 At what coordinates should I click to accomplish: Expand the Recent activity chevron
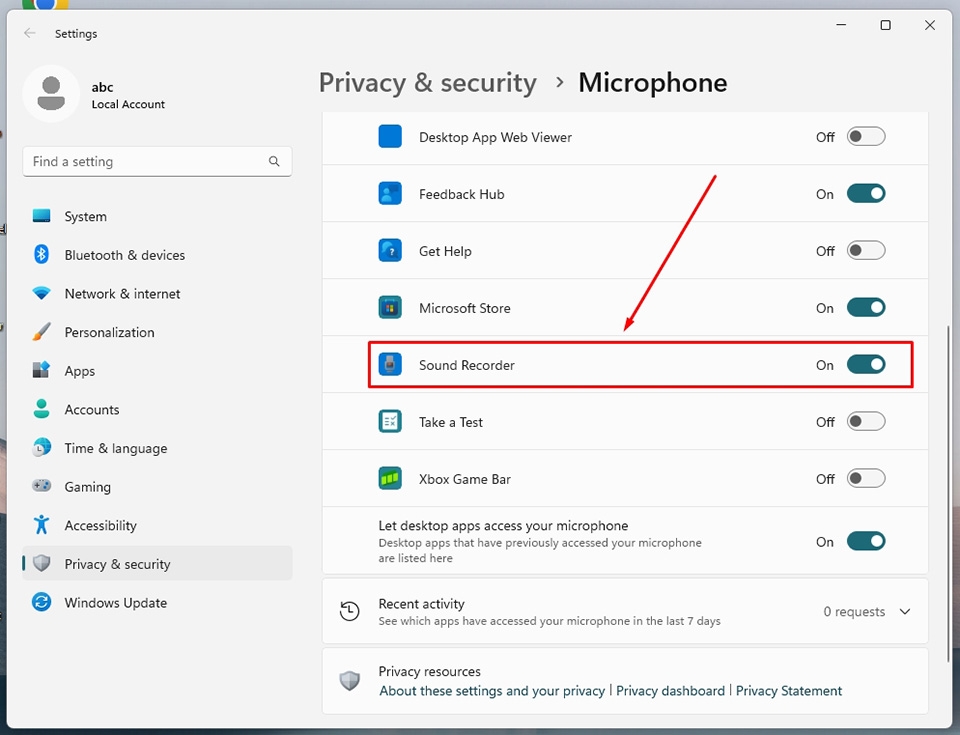click(x=905, y=611)
